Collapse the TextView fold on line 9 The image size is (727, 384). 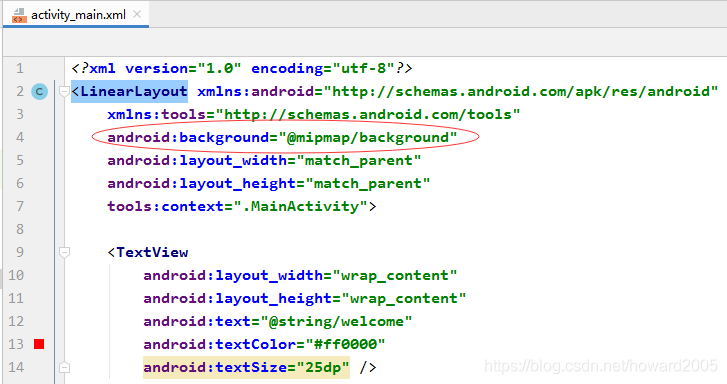pos(64,252)
